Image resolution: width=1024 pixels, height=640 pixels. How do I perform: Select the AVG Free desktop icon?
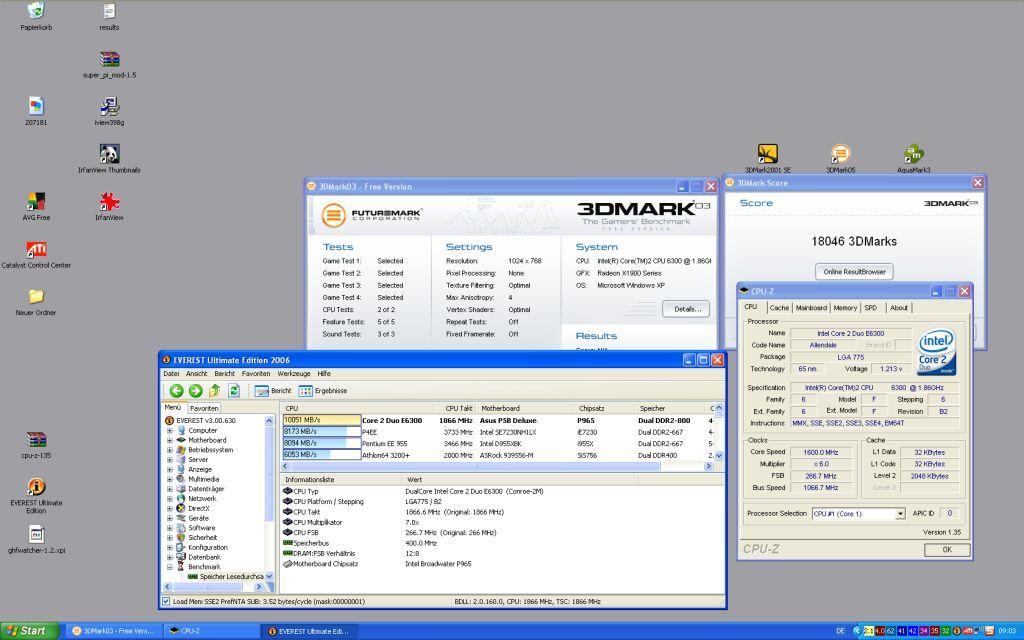click(x=36, y=206)
